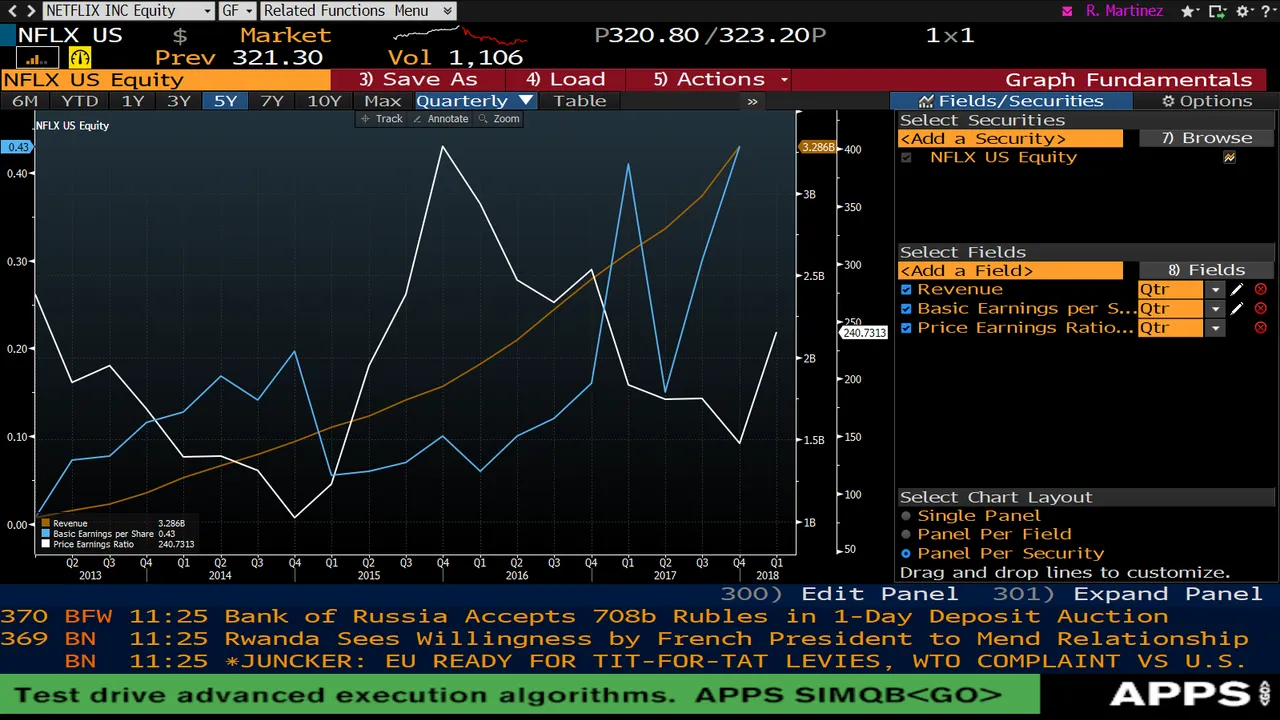
Task: Toggle the Price Earnings Ratio checkbox
Action: 906,328
